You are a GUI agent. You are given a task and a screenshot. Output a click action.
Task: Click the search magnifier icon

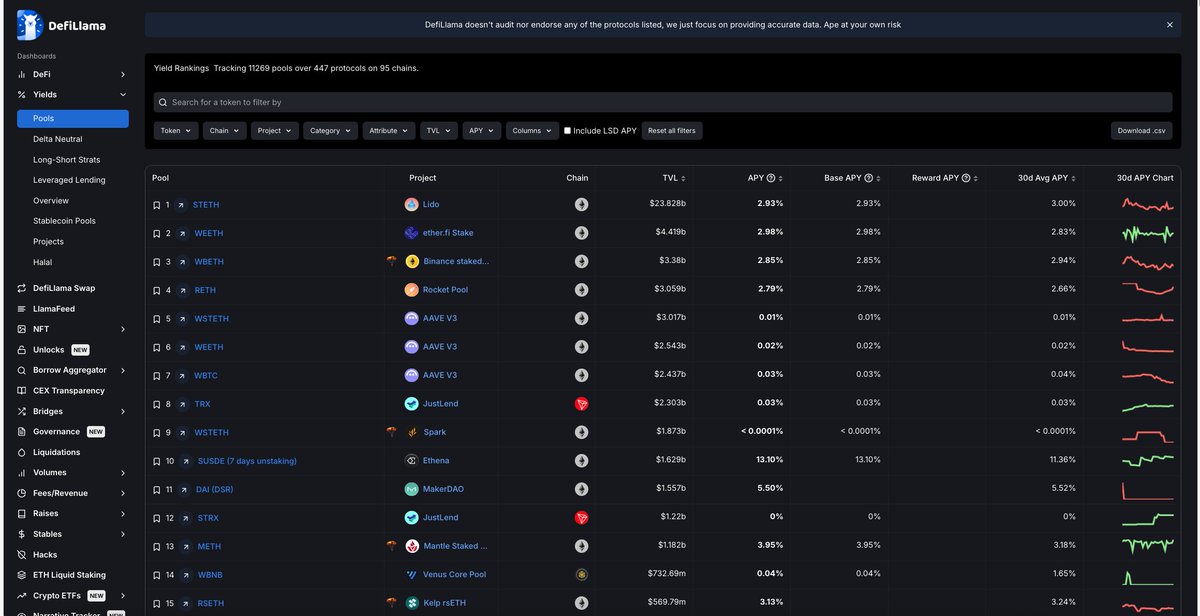pos(162,102)
